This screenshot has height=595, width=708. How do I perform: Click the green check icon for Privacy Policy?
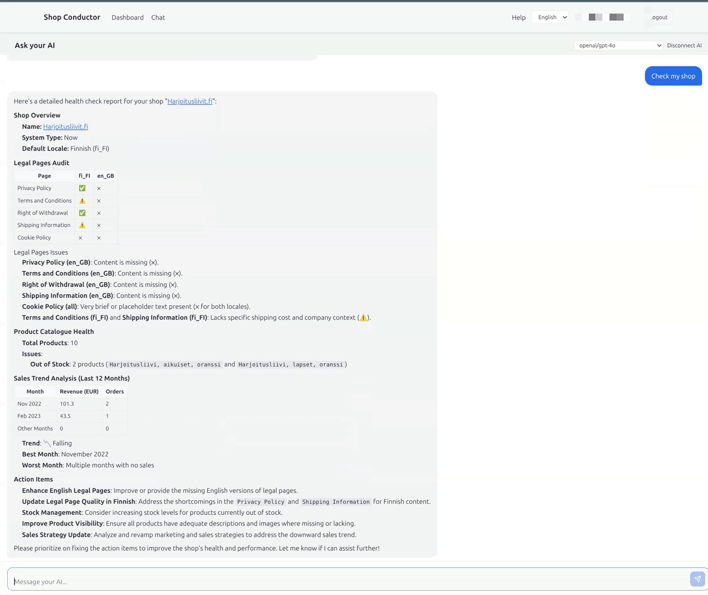pos(82,188)
